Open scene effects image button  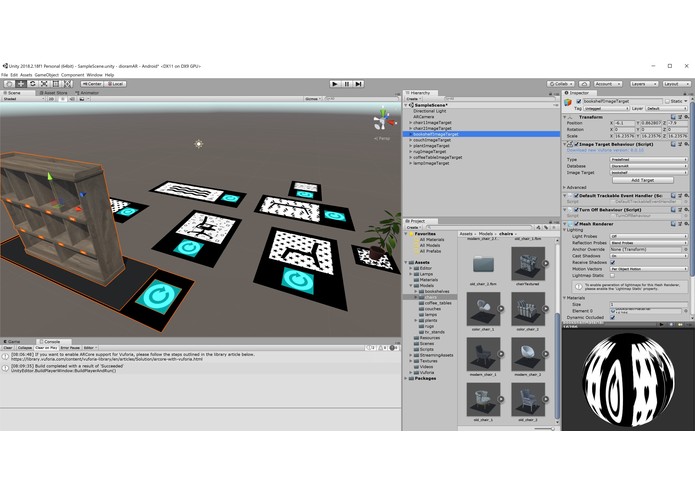click(x=82, y=99)
